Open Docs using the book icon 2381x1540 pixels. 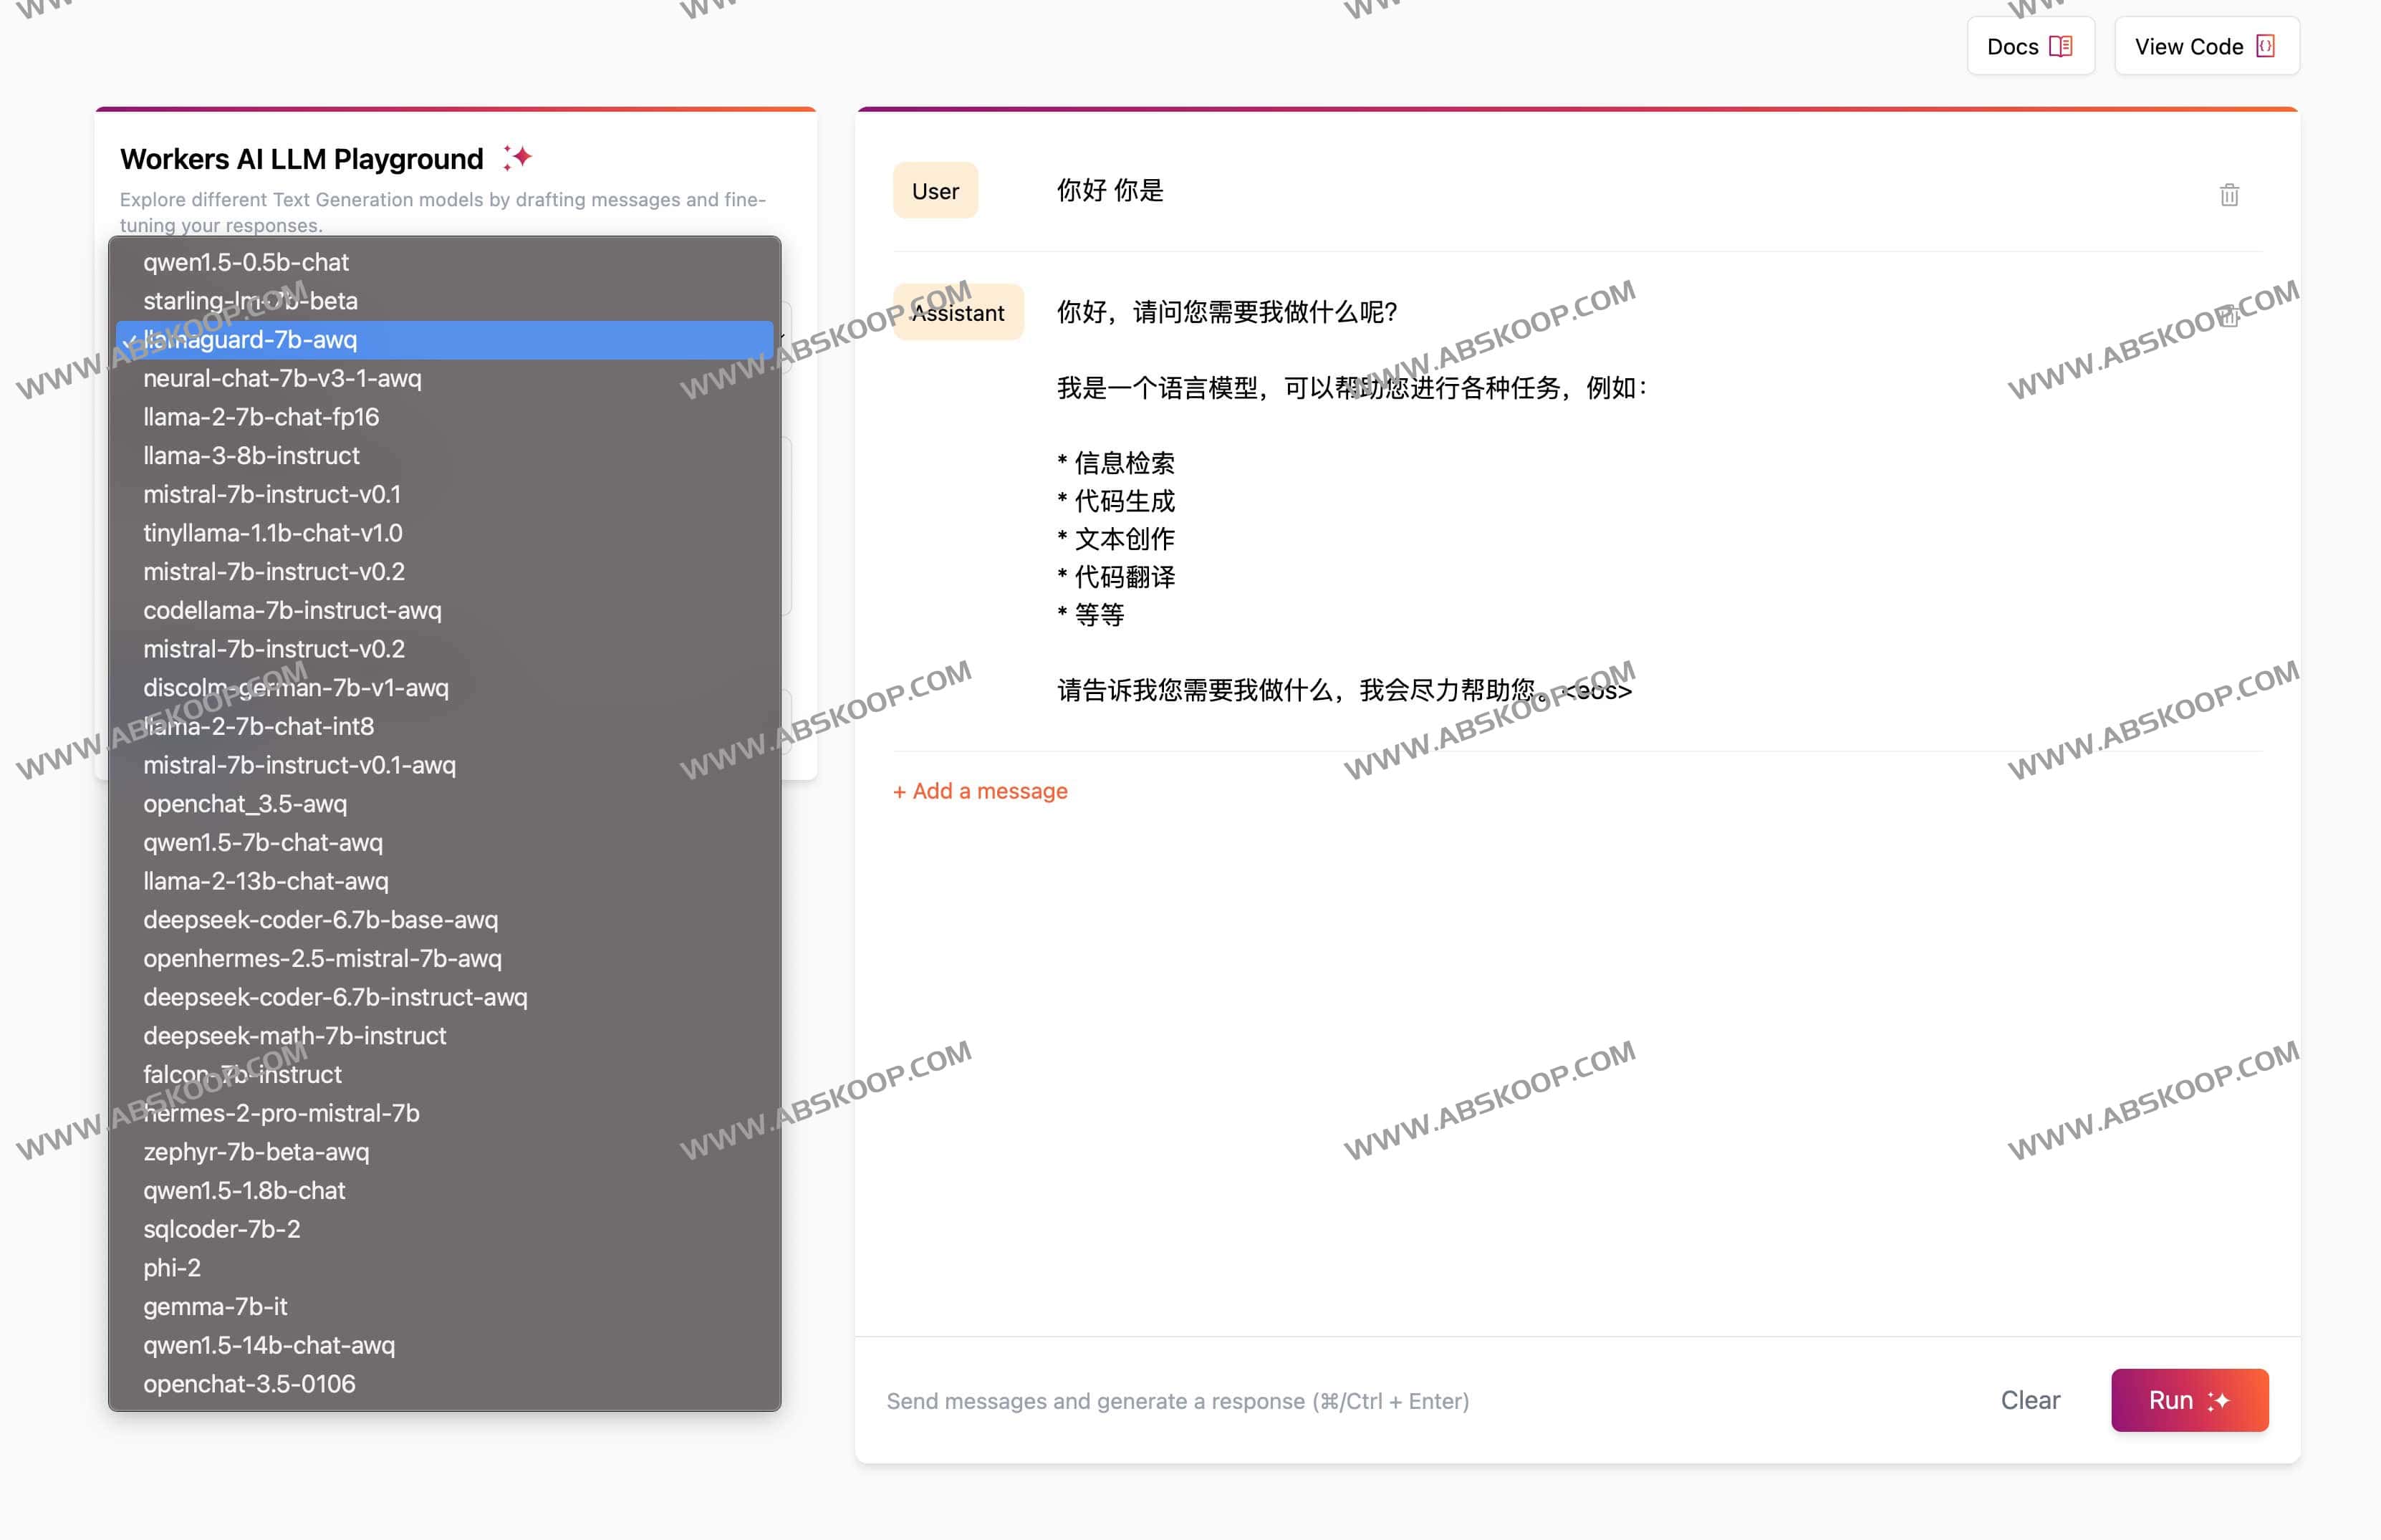(x=2062, y=46)
